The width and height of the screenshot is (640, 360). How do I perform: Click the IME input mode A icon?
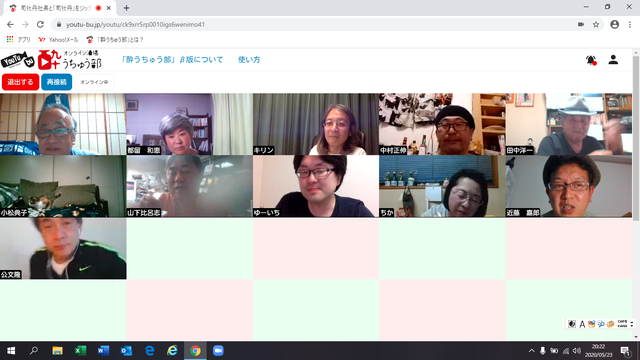click(582, 324)
